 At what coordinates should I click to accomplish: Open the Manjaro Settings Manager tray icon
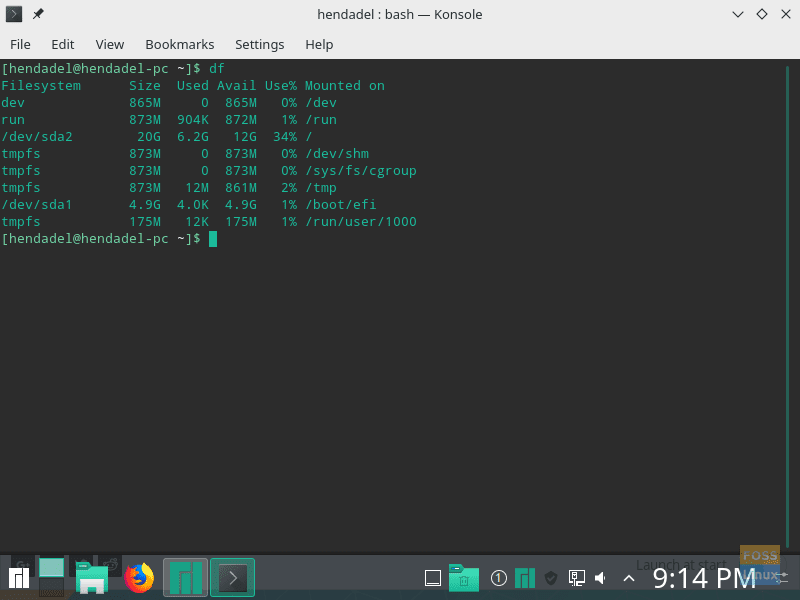point(525,578)
